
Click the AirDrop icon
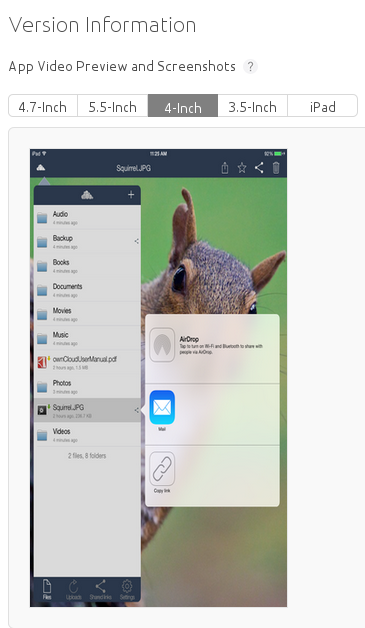click(162, 345)
